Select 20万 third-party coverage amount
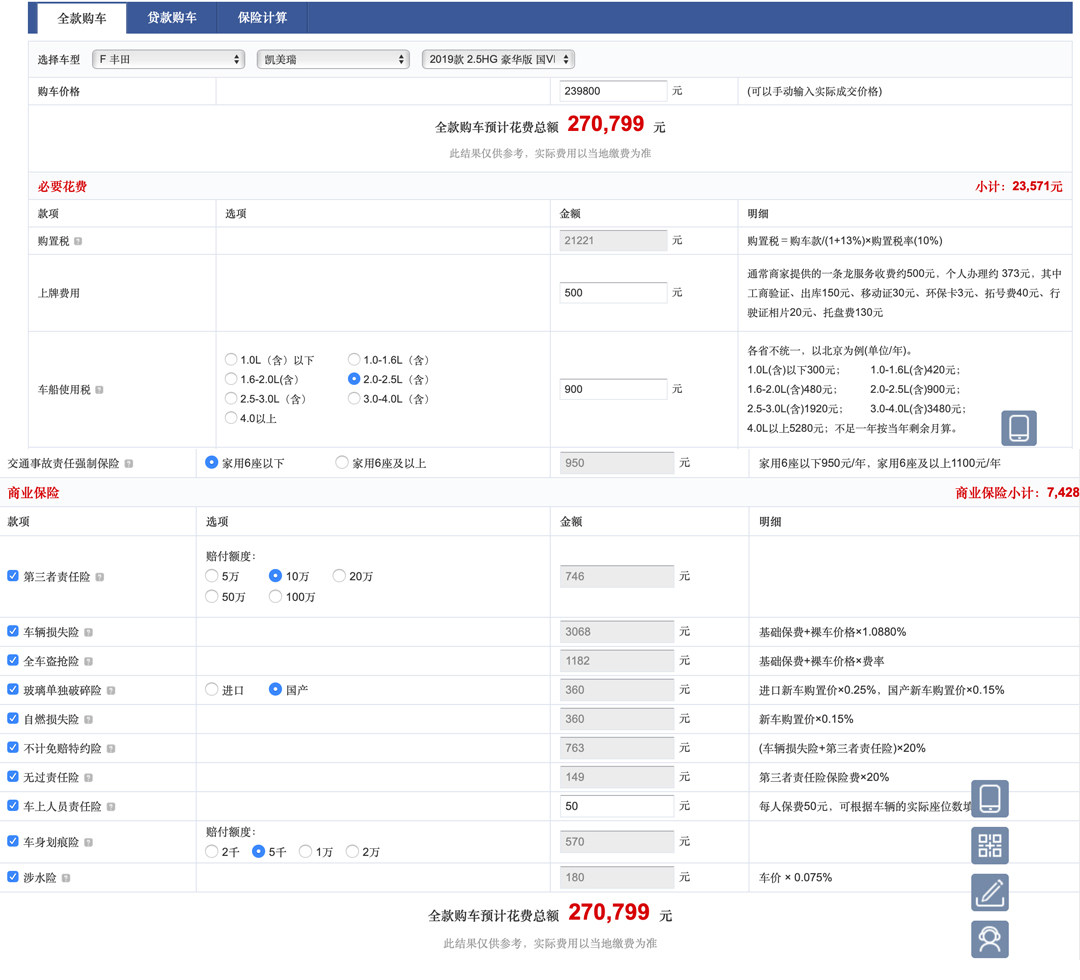The height and width of the screenshot is (980, 1080). point(339,576)
